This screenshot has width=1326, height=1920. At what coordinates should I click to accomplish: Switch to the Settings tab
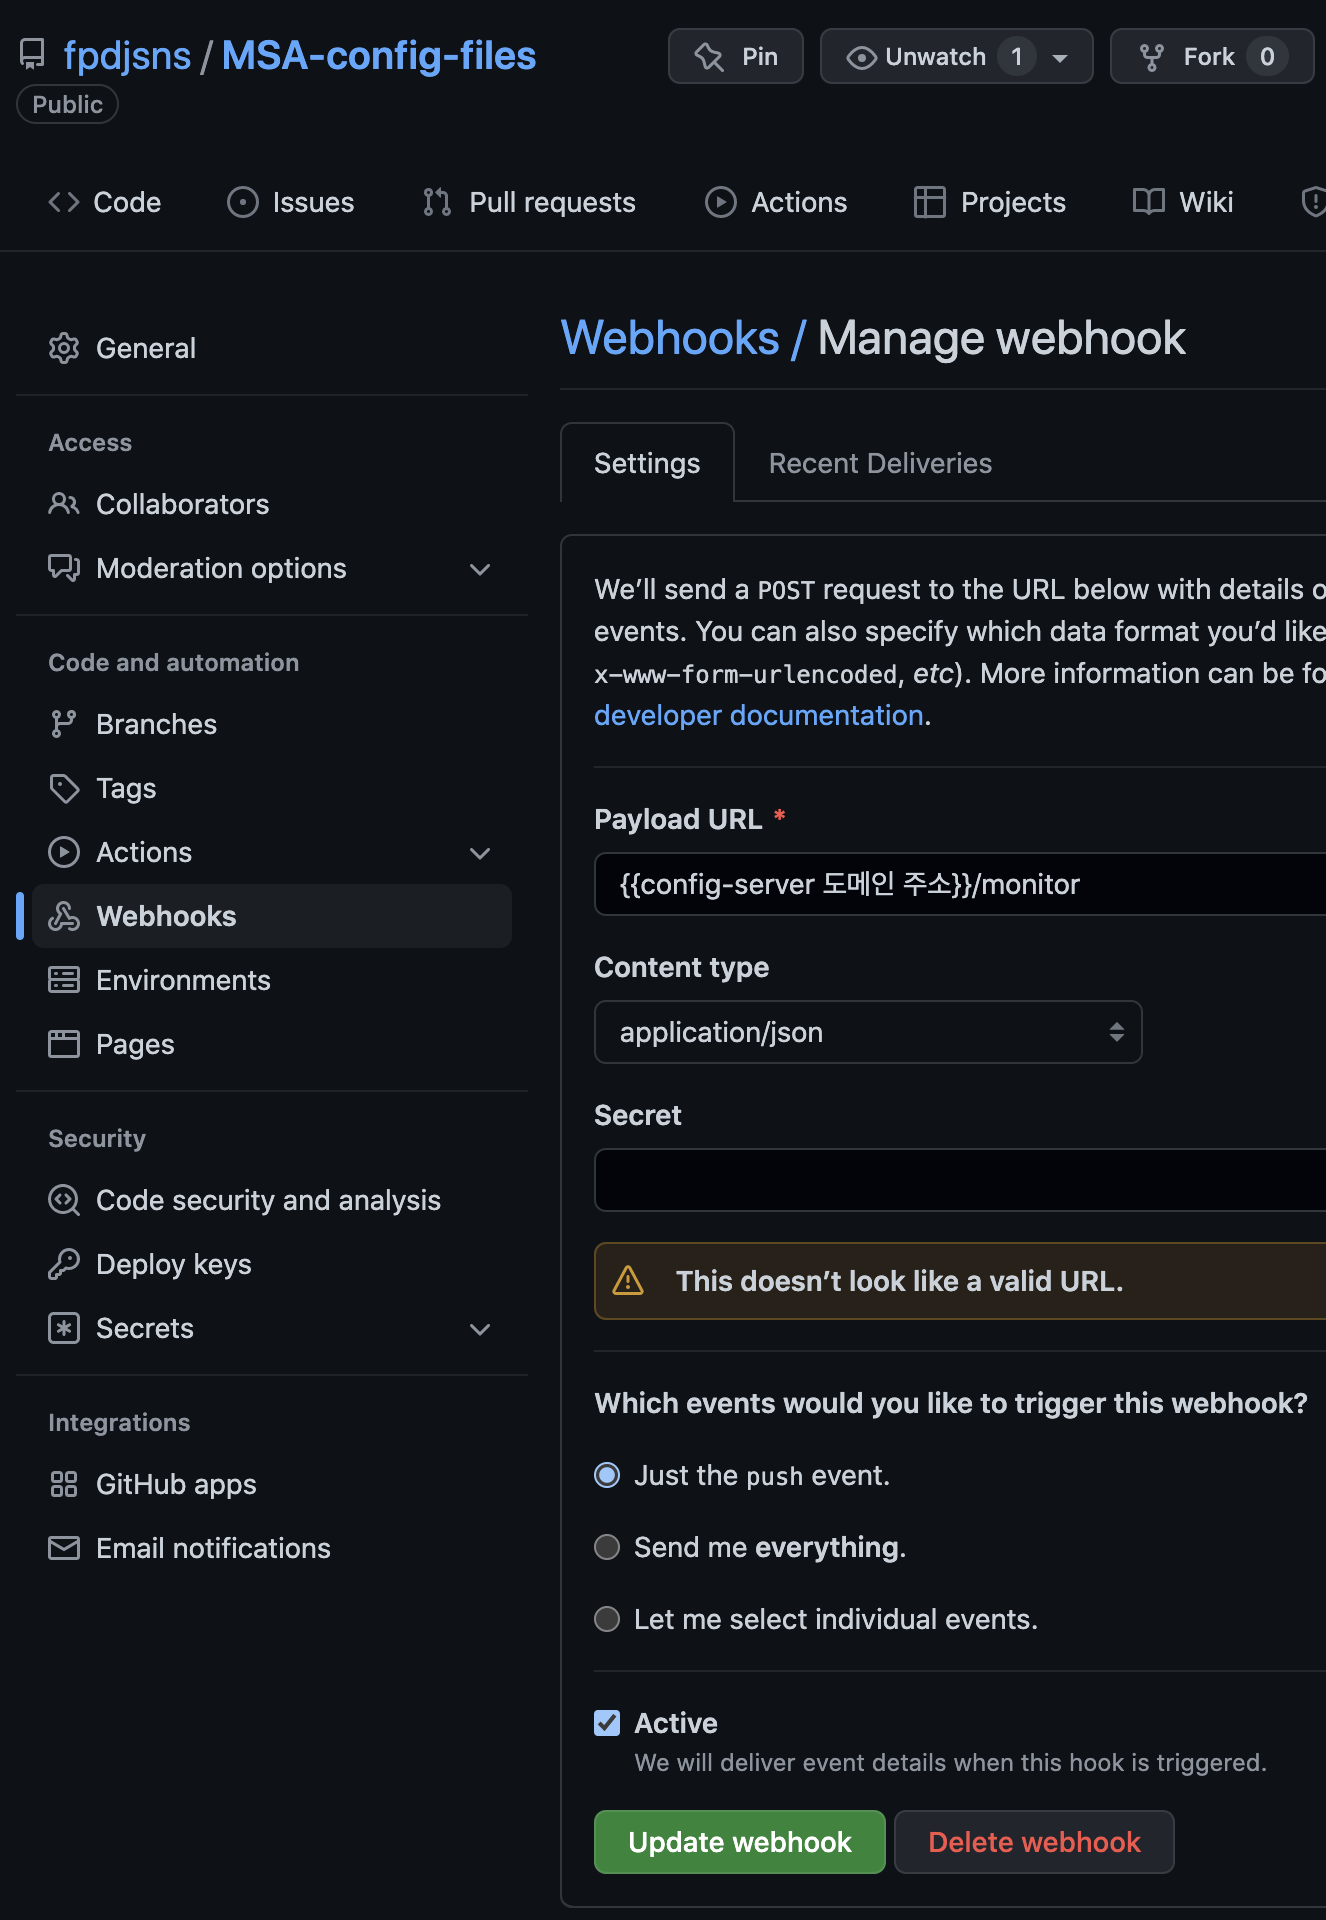pyautogui.click(x=647, y=463)
